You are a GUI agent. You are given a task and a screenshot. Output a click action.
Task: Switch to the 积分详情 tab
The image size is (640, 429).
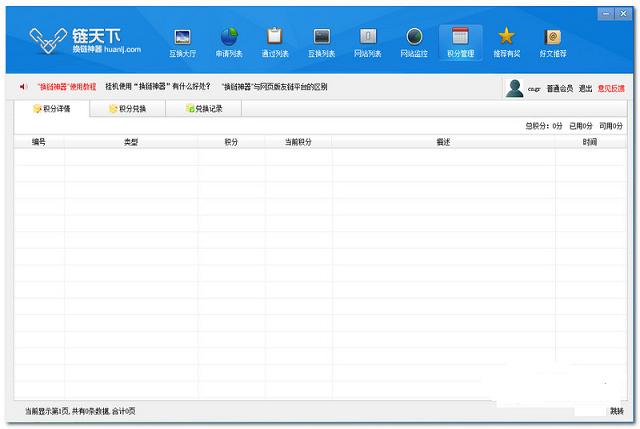point(51,108)
